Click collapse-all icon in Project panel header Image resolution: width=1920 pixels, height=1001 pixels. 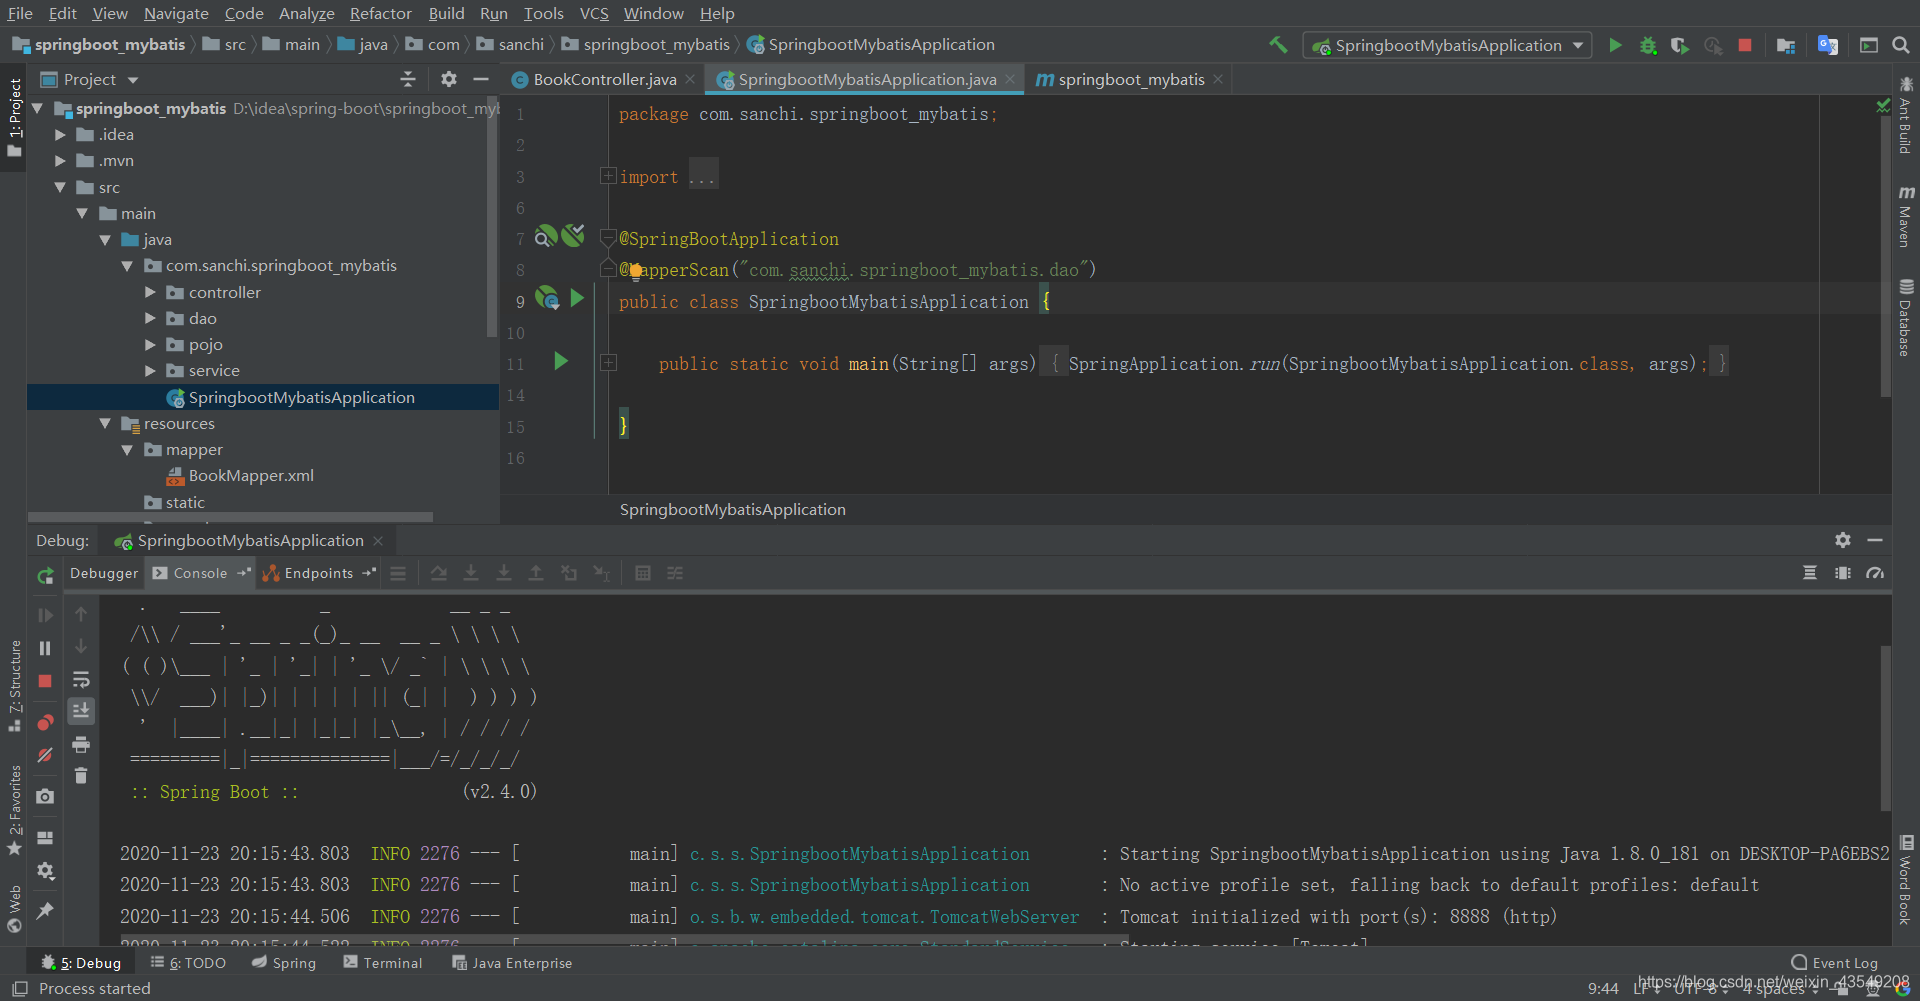407,79
